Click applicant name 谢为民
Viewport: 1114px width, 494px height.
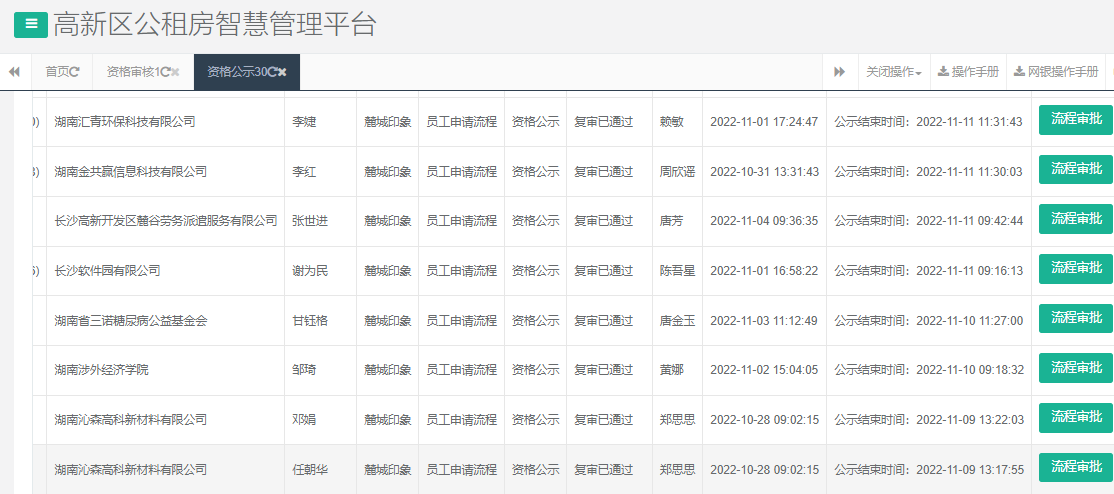pos(310,271)
